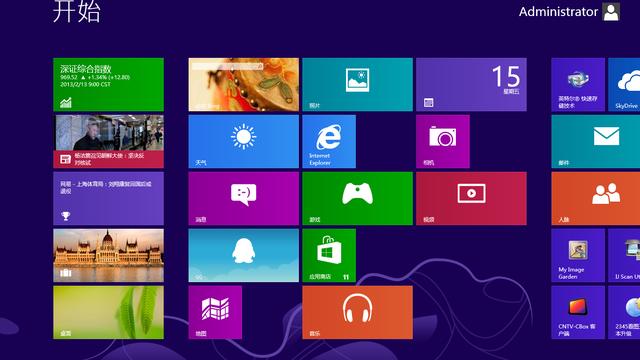The height and width of the screenshot is (360, 640).
Task: Launch the Weather tile with sun icon
Action: (x=244, y=141)
